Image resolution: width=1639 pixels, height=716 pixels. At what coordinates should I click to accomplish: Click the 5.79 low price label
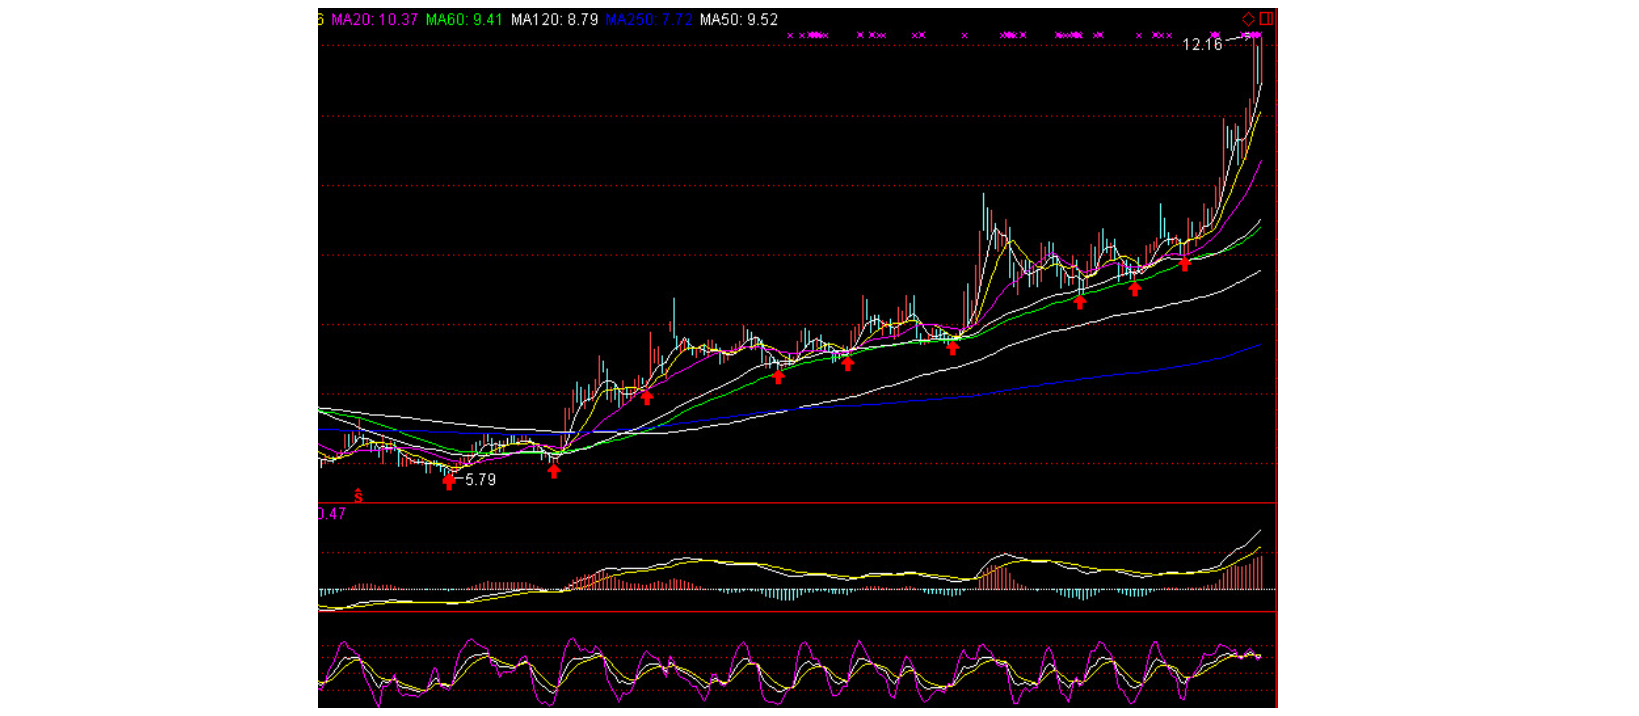[481, 480]
